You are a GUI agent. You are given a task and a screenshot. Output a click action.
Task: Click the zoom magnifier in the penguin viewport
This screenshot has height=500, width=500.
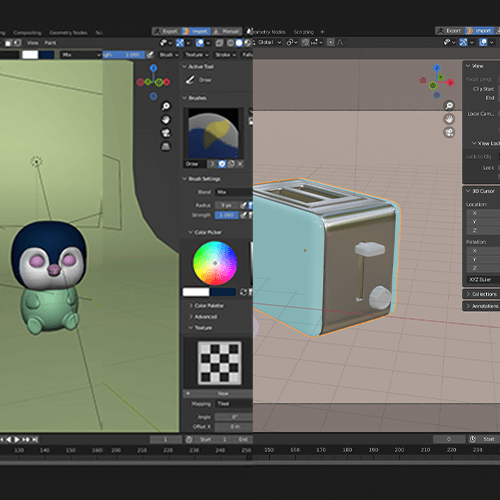(x=166, y=106)
